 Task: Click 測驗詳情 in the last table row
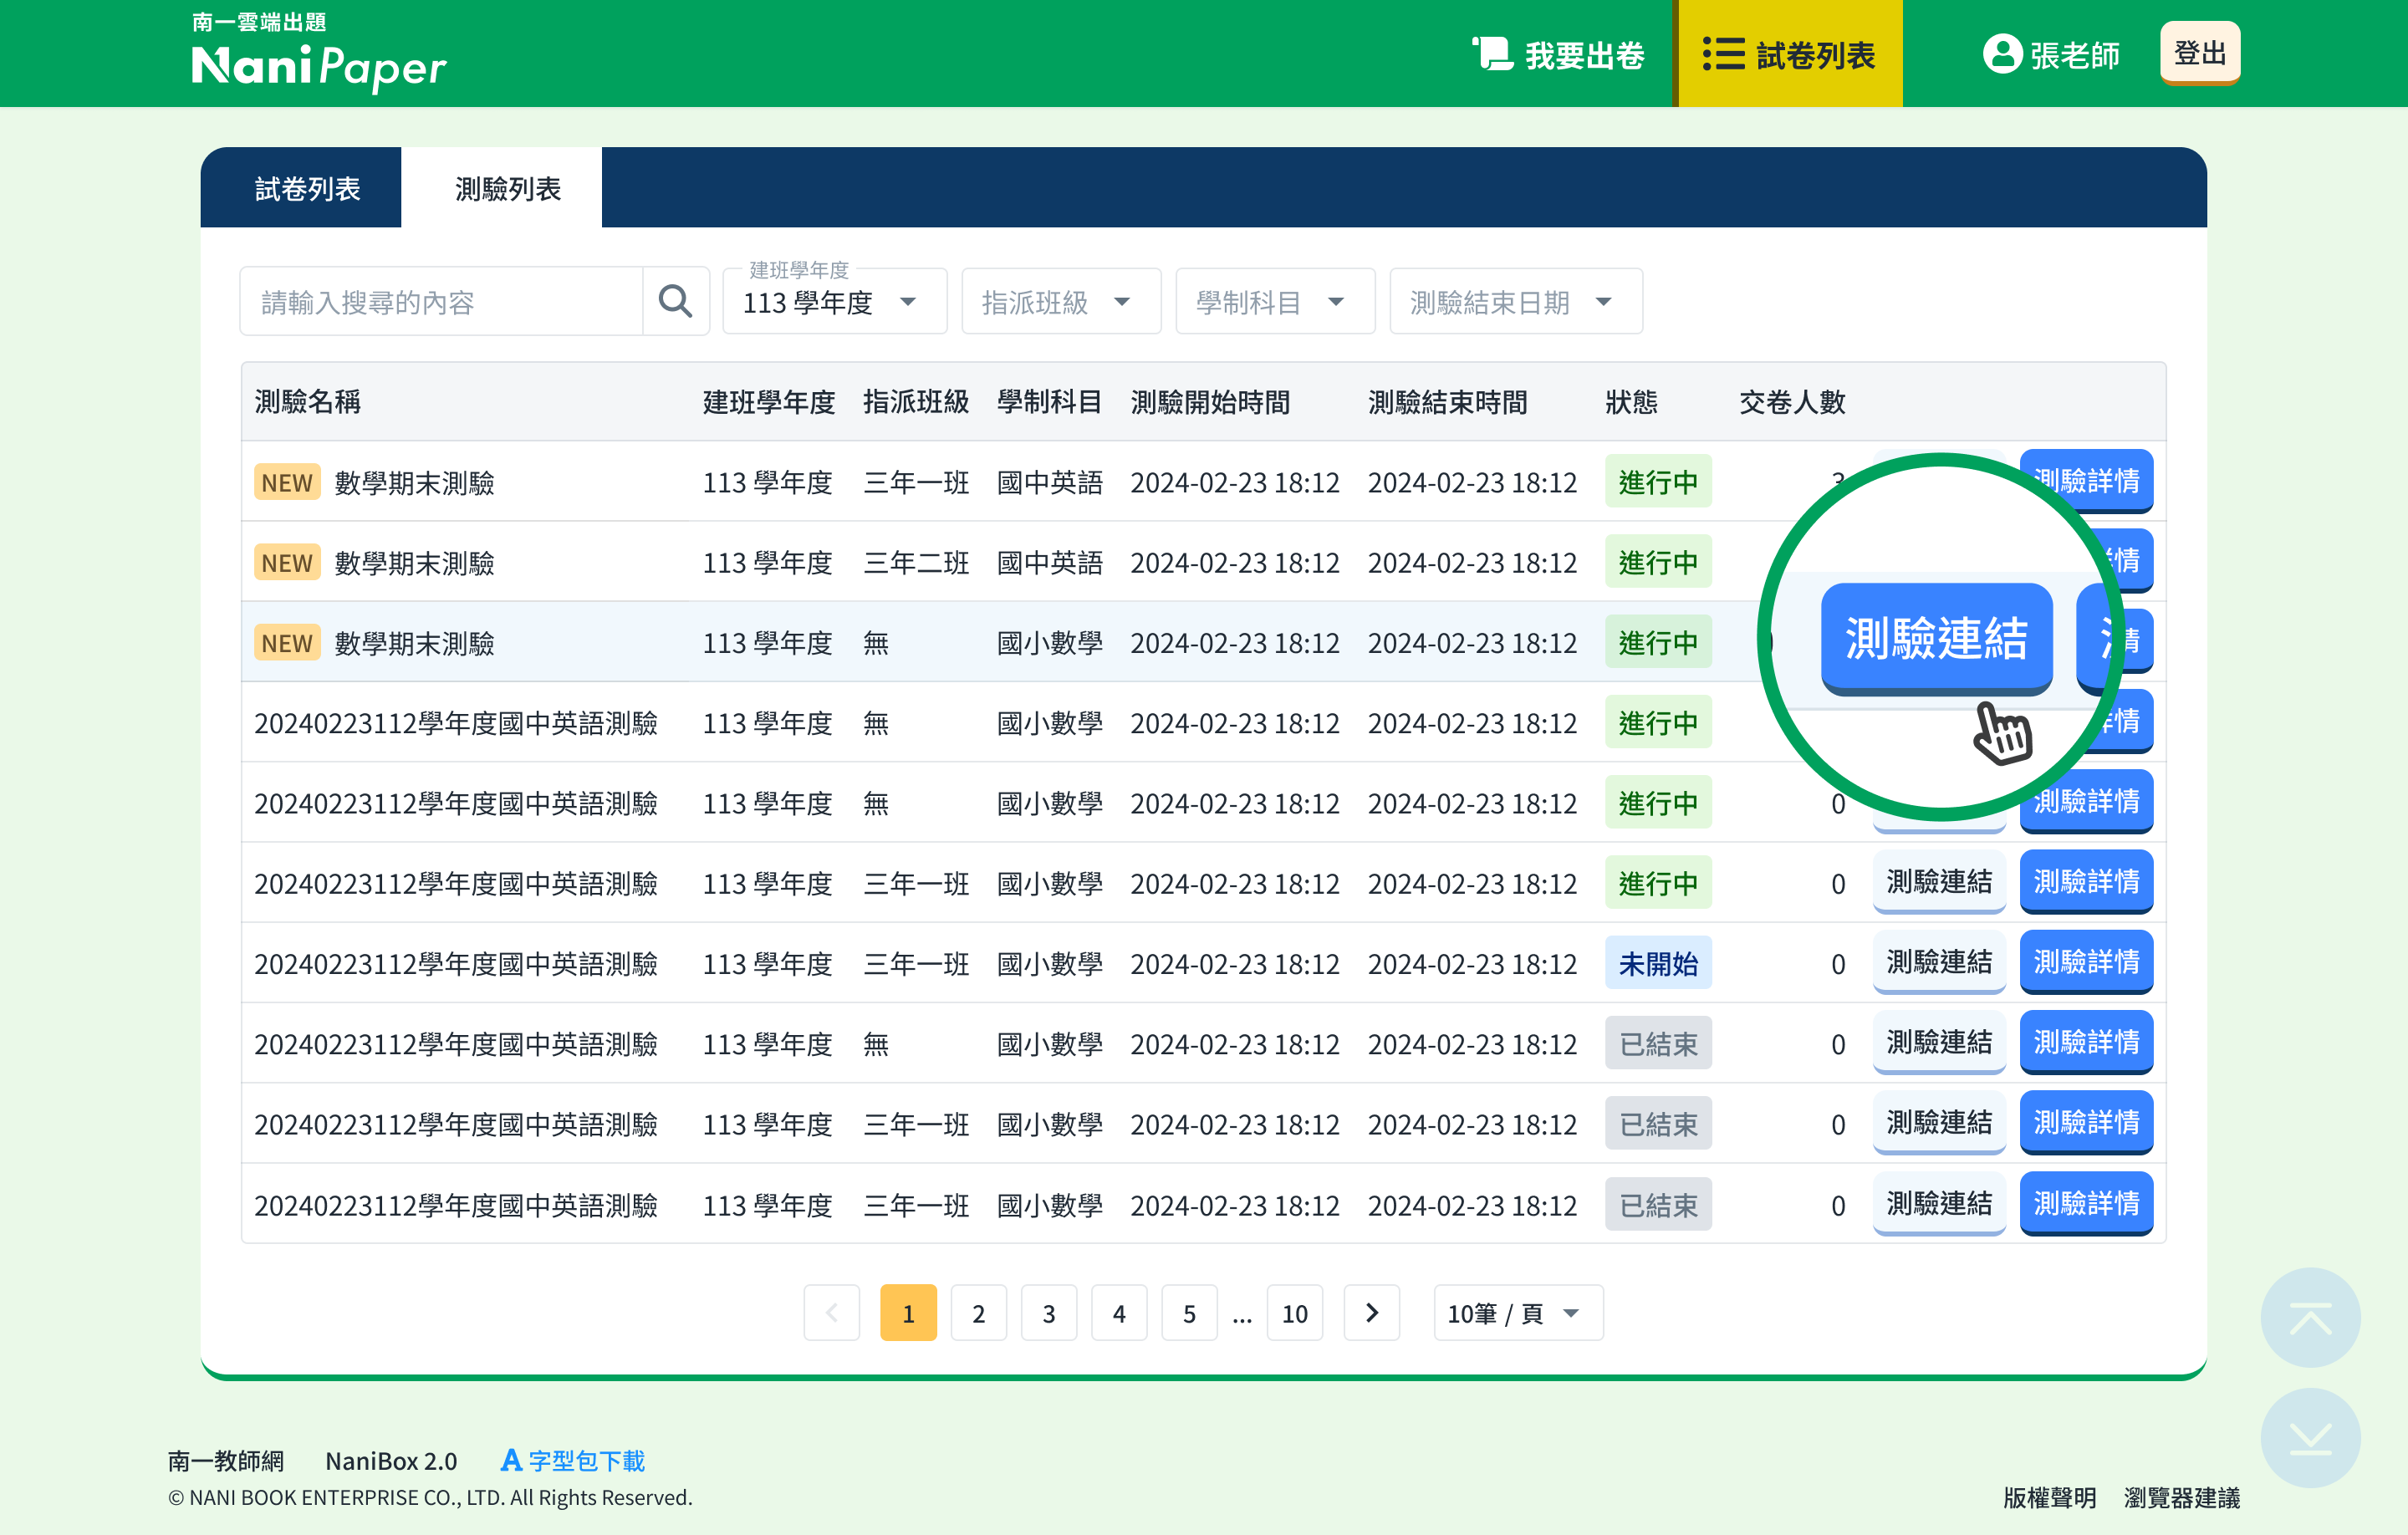[2086, 1203]
